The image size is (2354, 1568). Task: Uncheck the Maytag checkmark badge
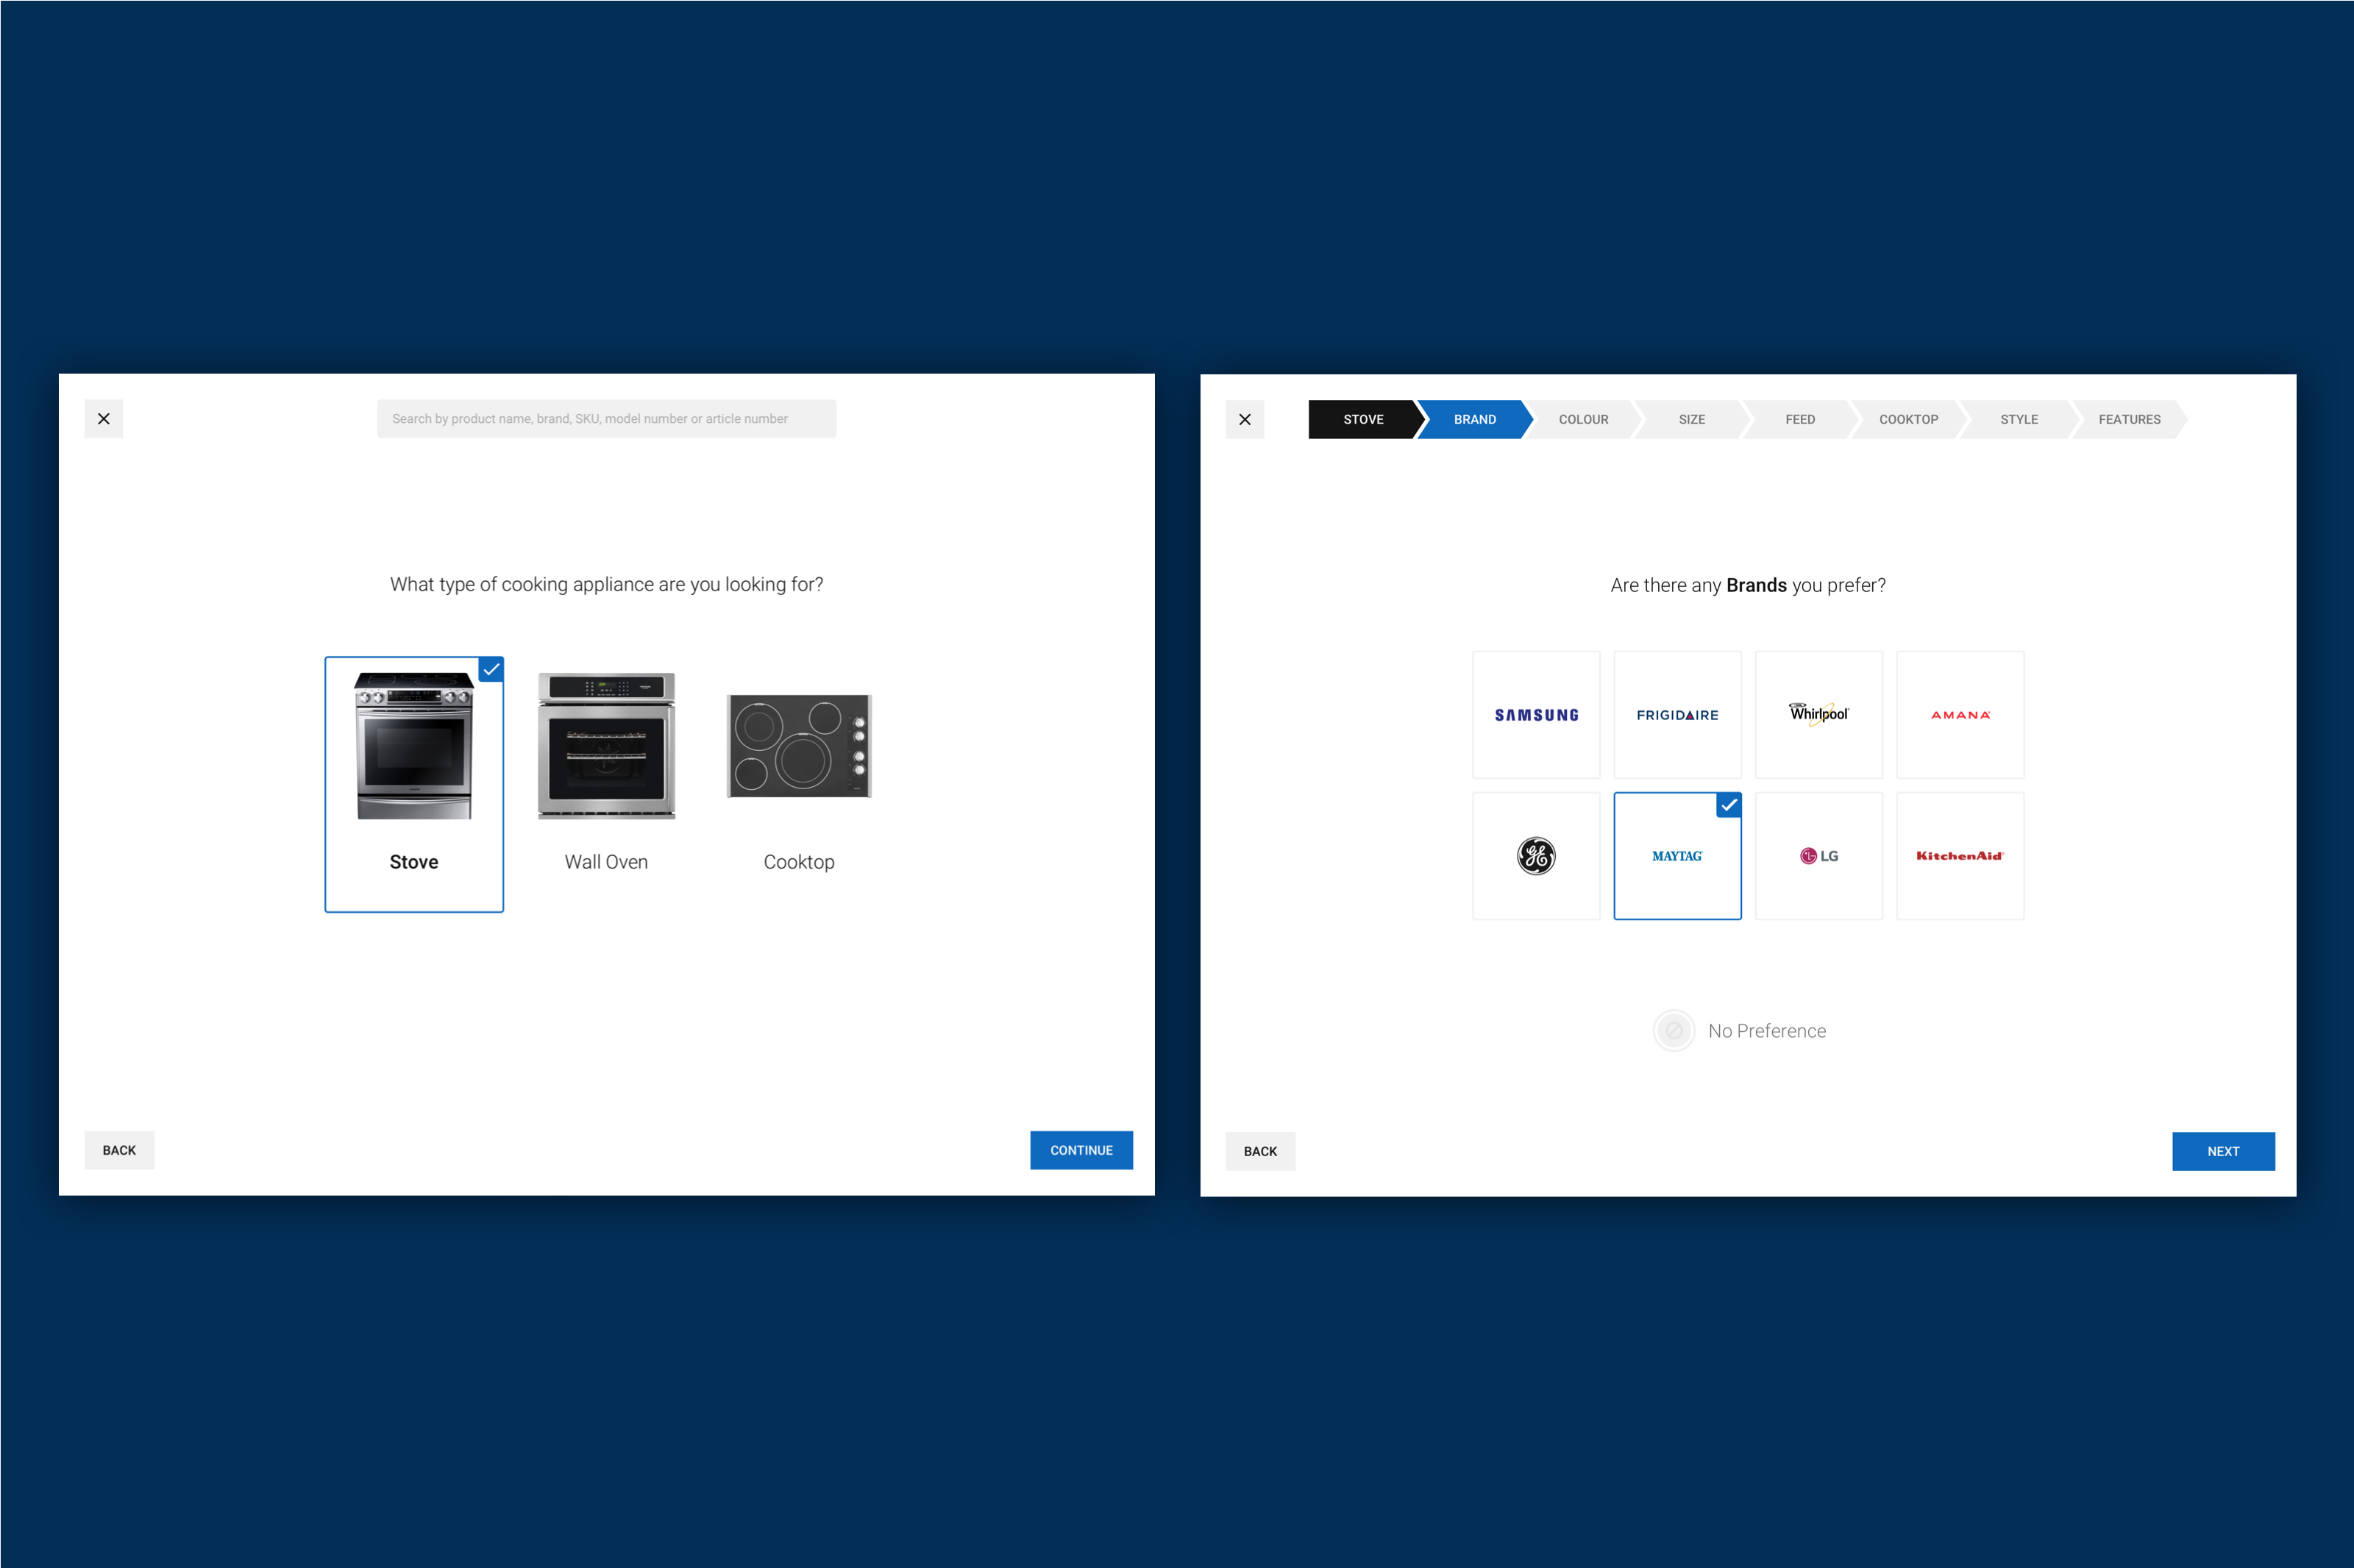click(x=1729, y=805)
